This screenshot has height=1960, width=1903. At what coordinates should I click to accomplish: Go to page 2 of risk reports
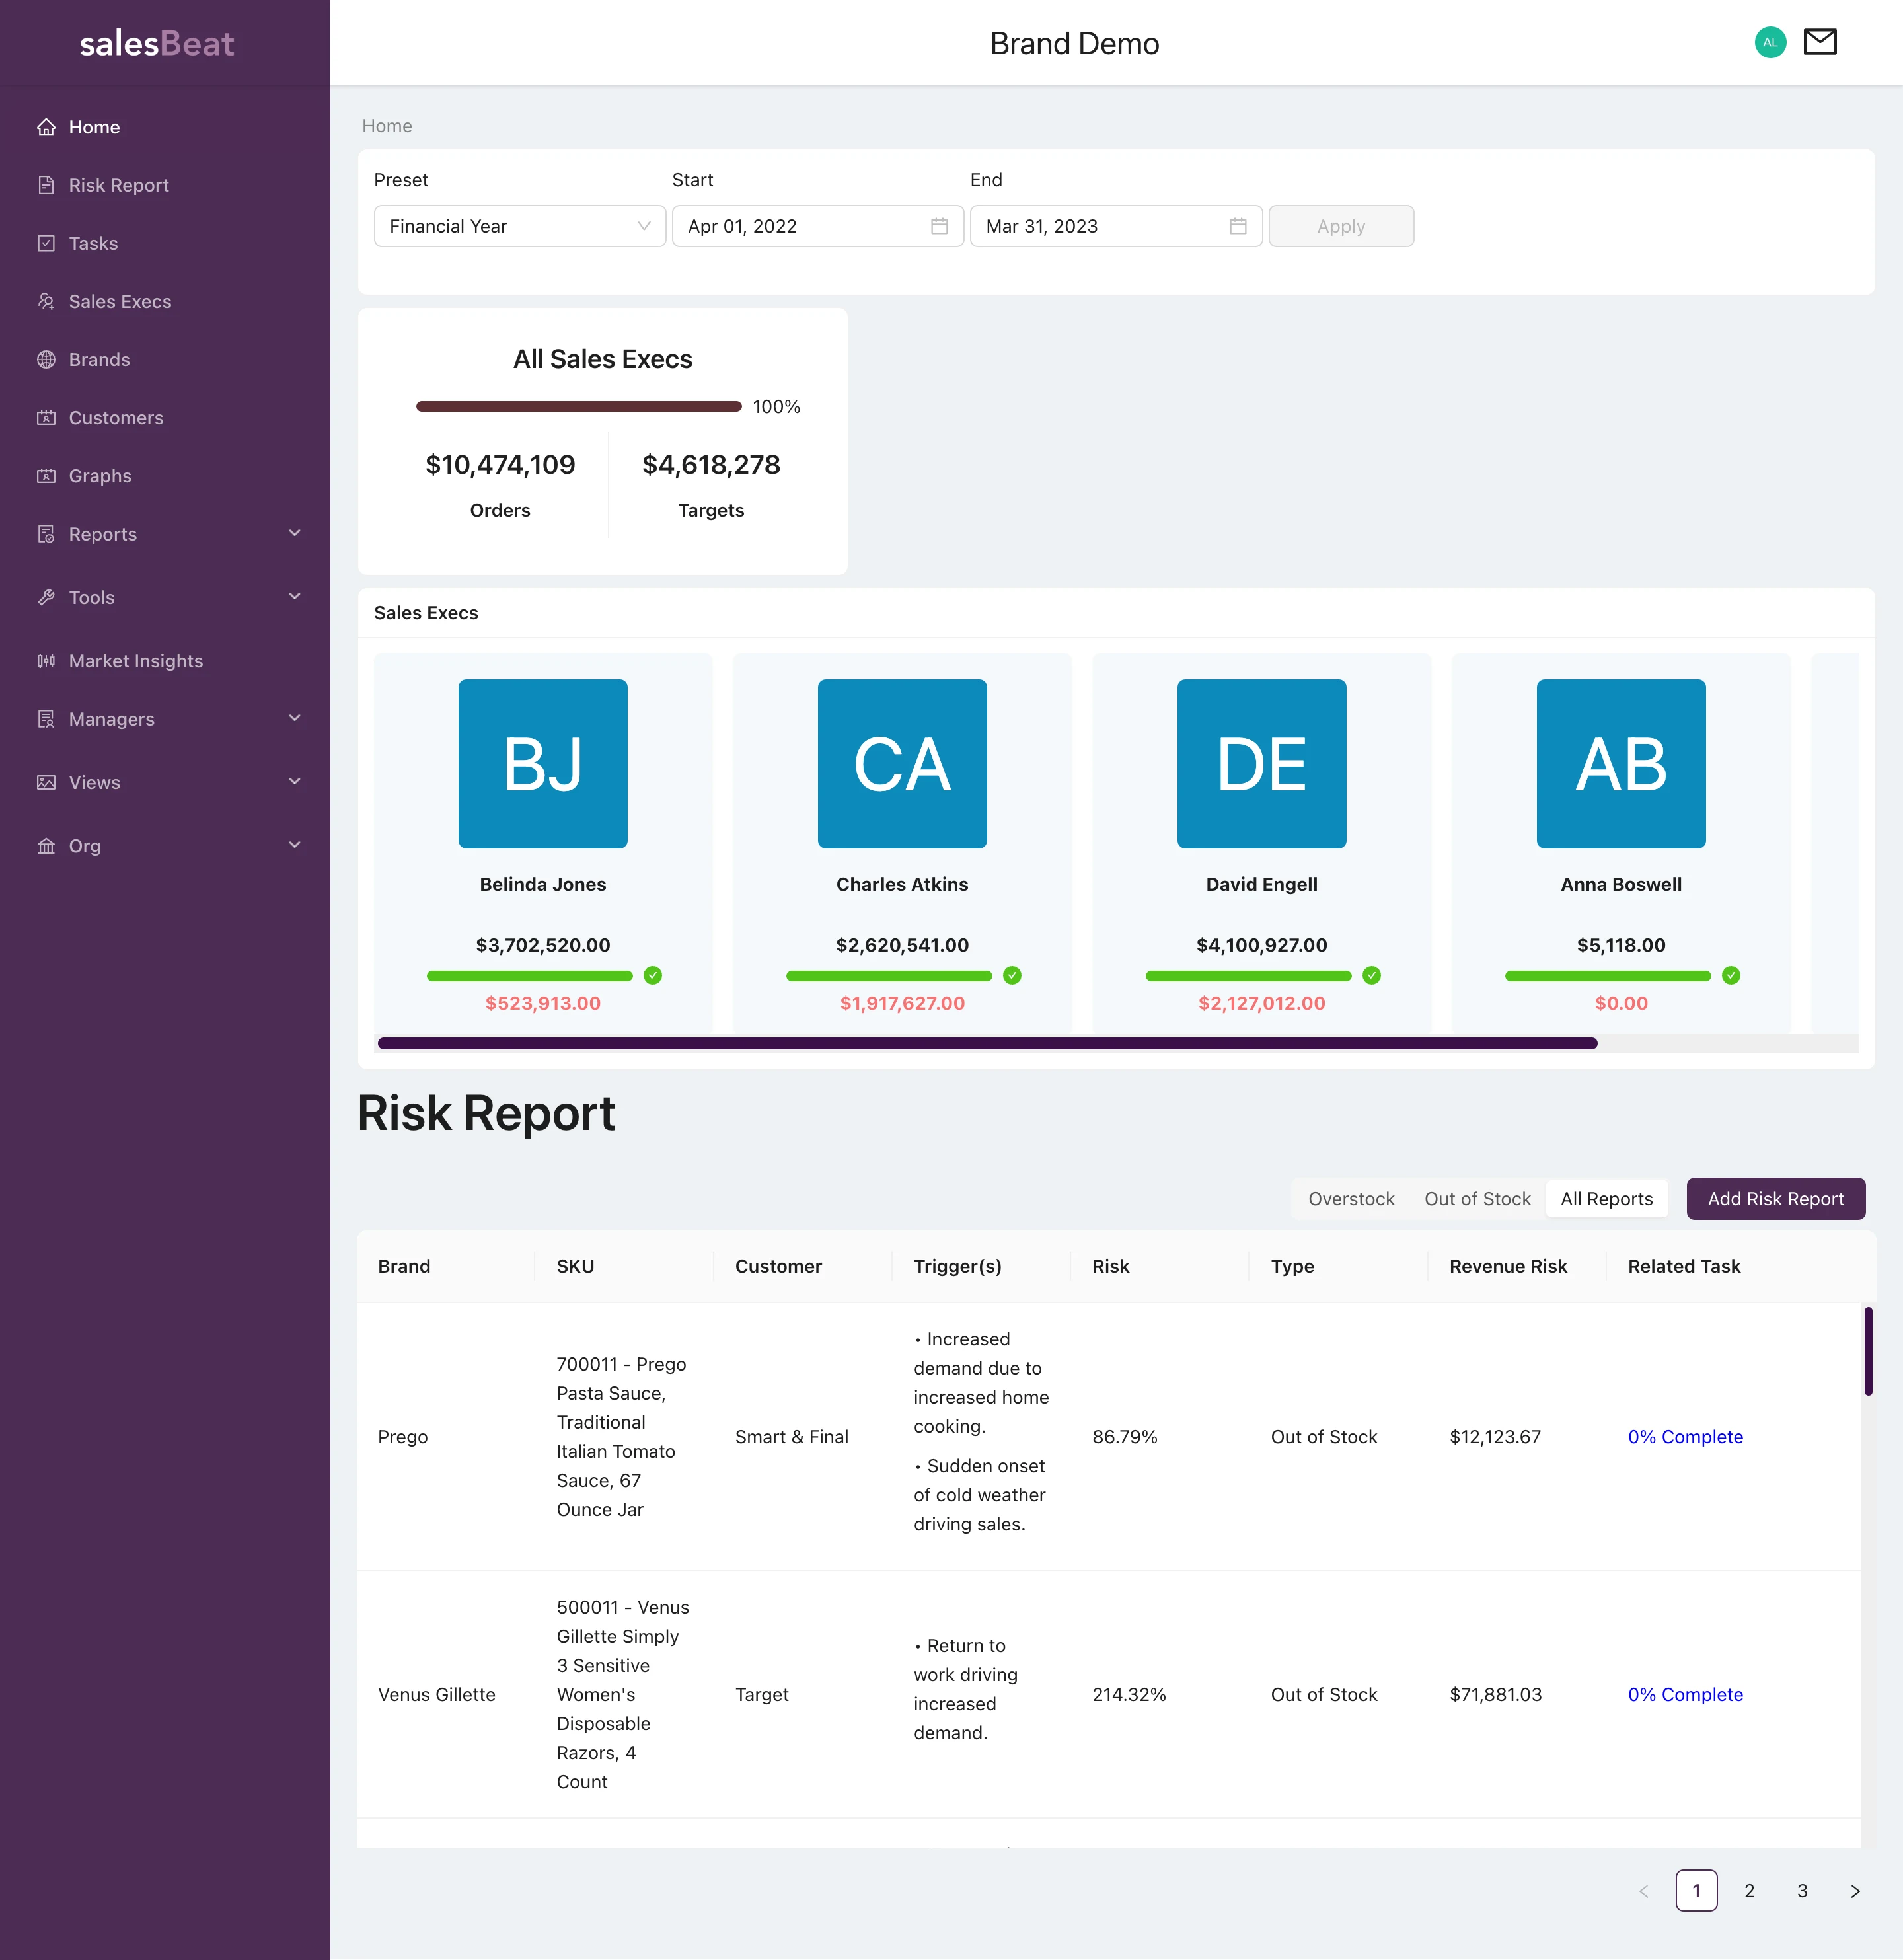tap(1748, 1890)
